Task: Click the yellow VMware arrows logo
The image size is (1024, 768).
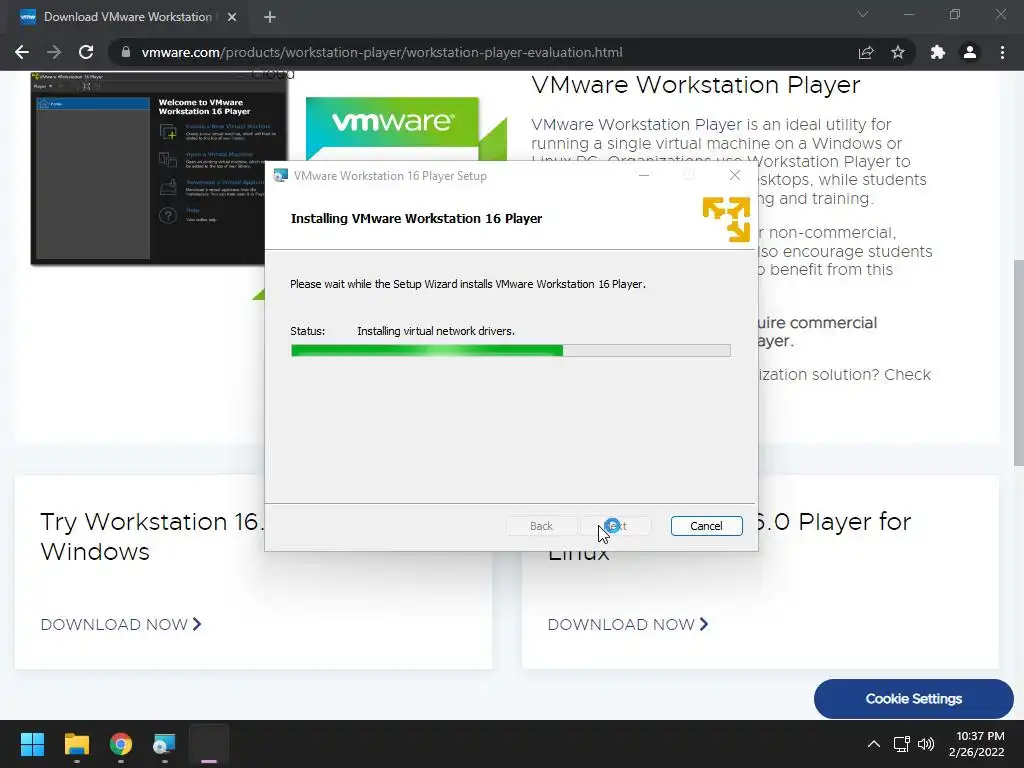Action: pos(726,220)
